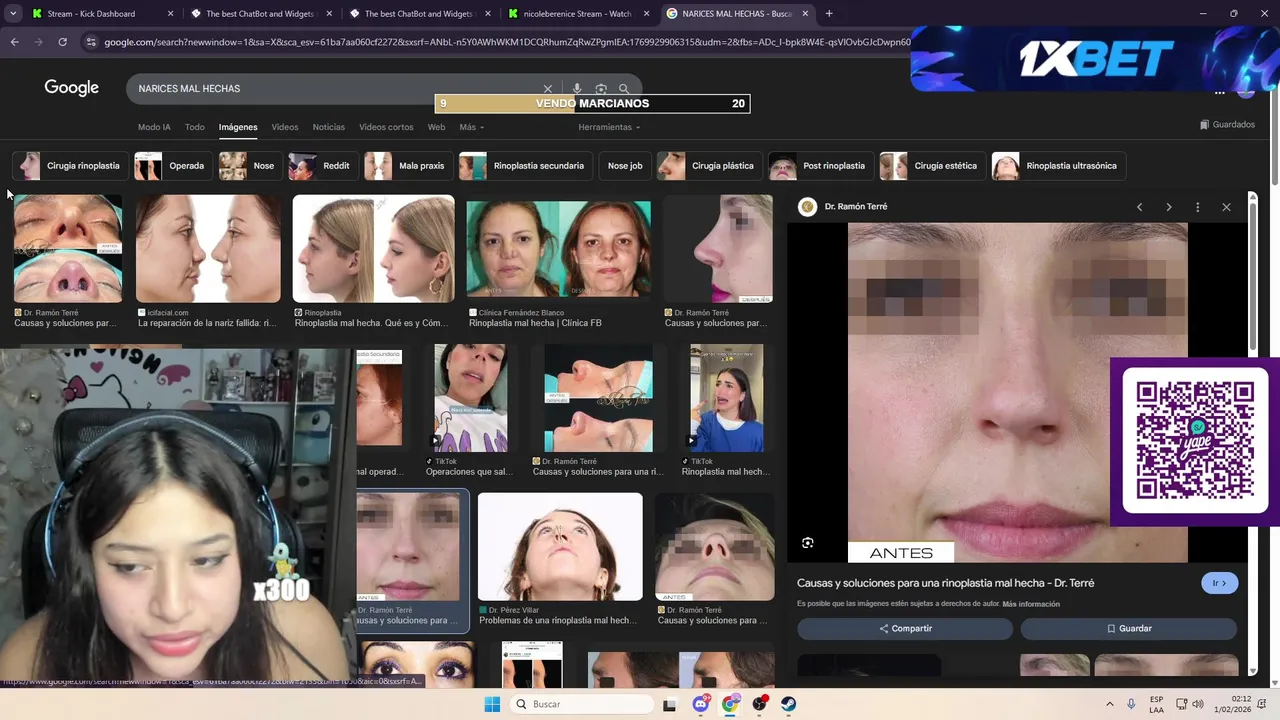1280x720 pixels.
Task: Click the Ir button to visit page
Action: (1219, 583)
